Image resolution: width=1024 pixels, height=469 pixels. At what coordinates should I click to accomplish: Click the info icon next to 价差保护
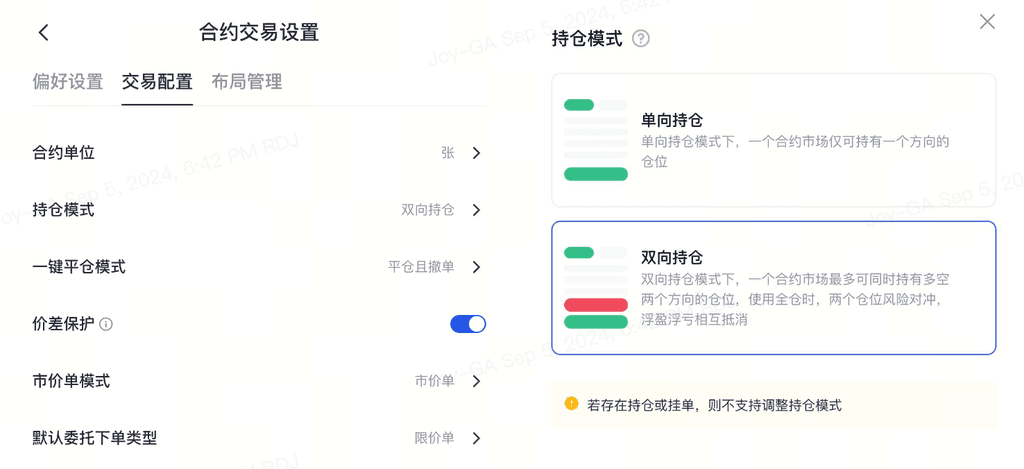coord(106,324)
